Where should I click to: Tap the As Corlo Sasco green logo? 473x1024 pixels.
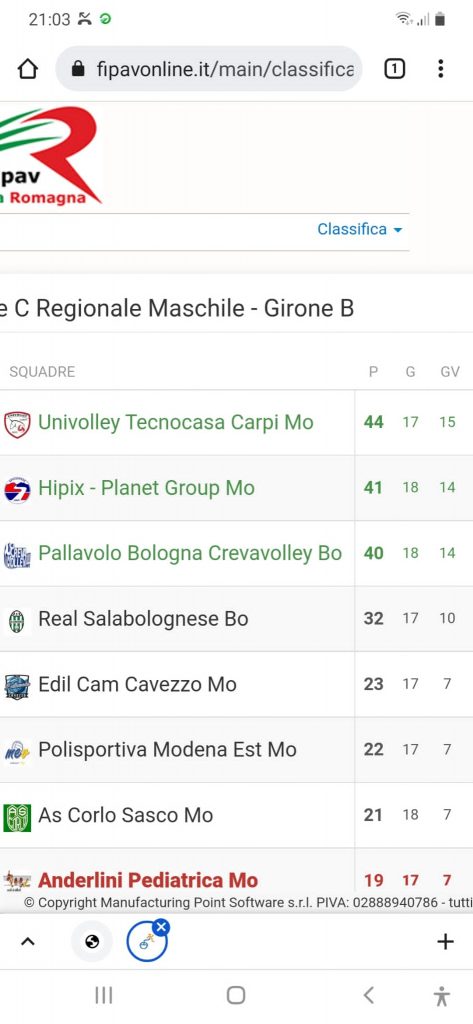pyautogui.click(x=17, y=817)
